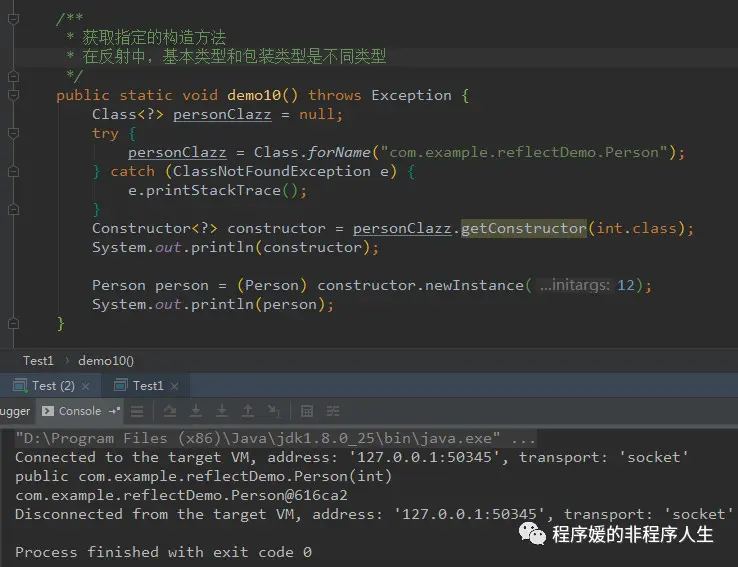
Task: Click the demo10 method name in declaration
Action: [254, 95]
